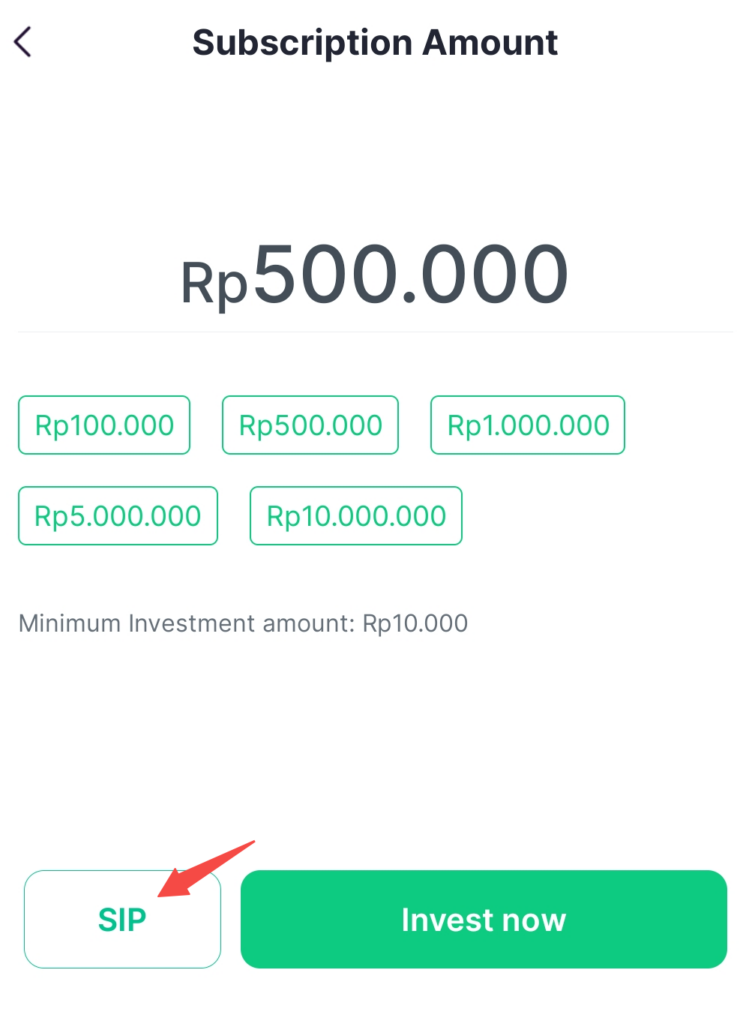743x1024 pixels.
Task: Choose the Rp500.000 quick amount chip
Action: [310, 425]
